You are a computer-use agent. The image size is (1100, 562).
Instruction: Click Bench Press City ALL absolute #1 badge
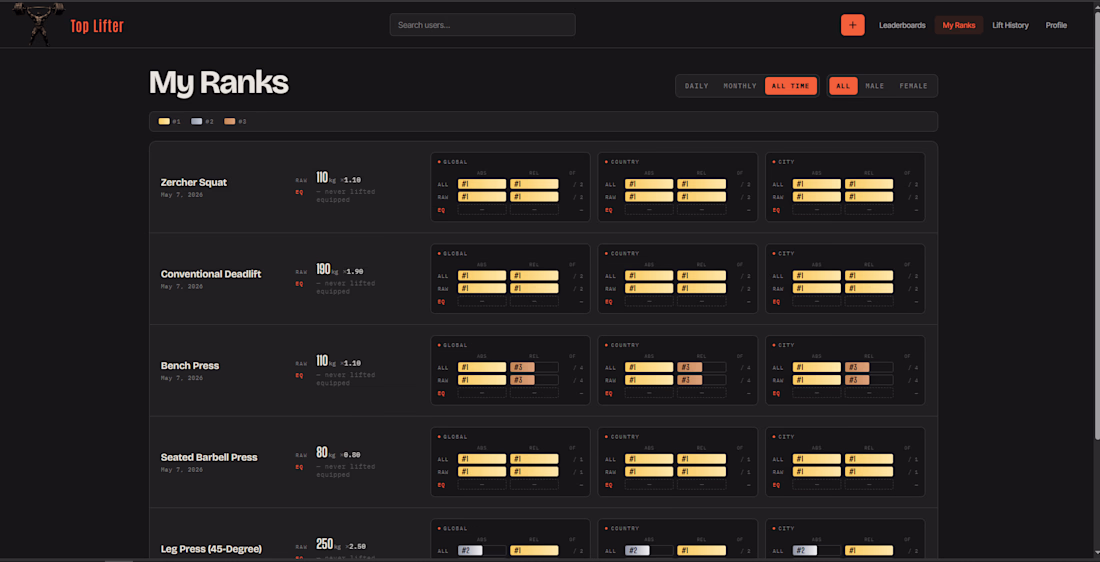coord(817,367)
